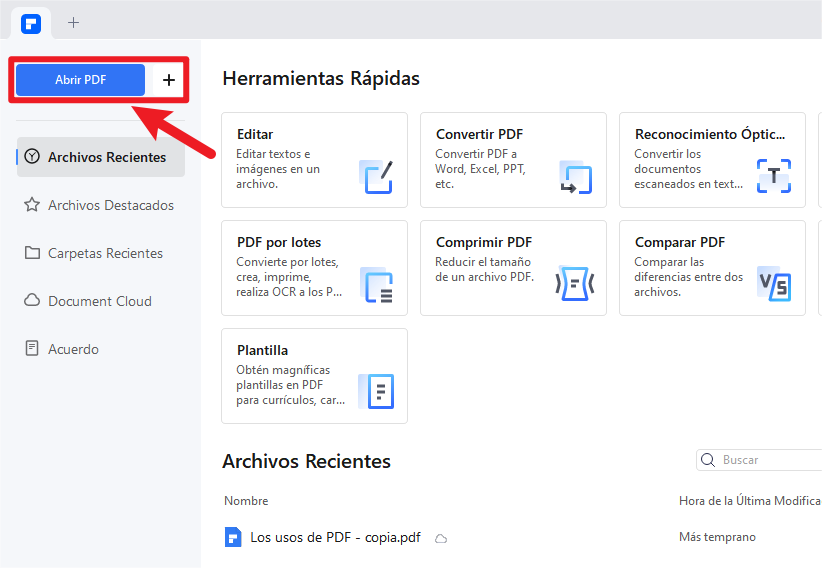Screen dimensions: 822x568
Task: Open Los usos de PDF - copia.pdf
Action: 336,538
